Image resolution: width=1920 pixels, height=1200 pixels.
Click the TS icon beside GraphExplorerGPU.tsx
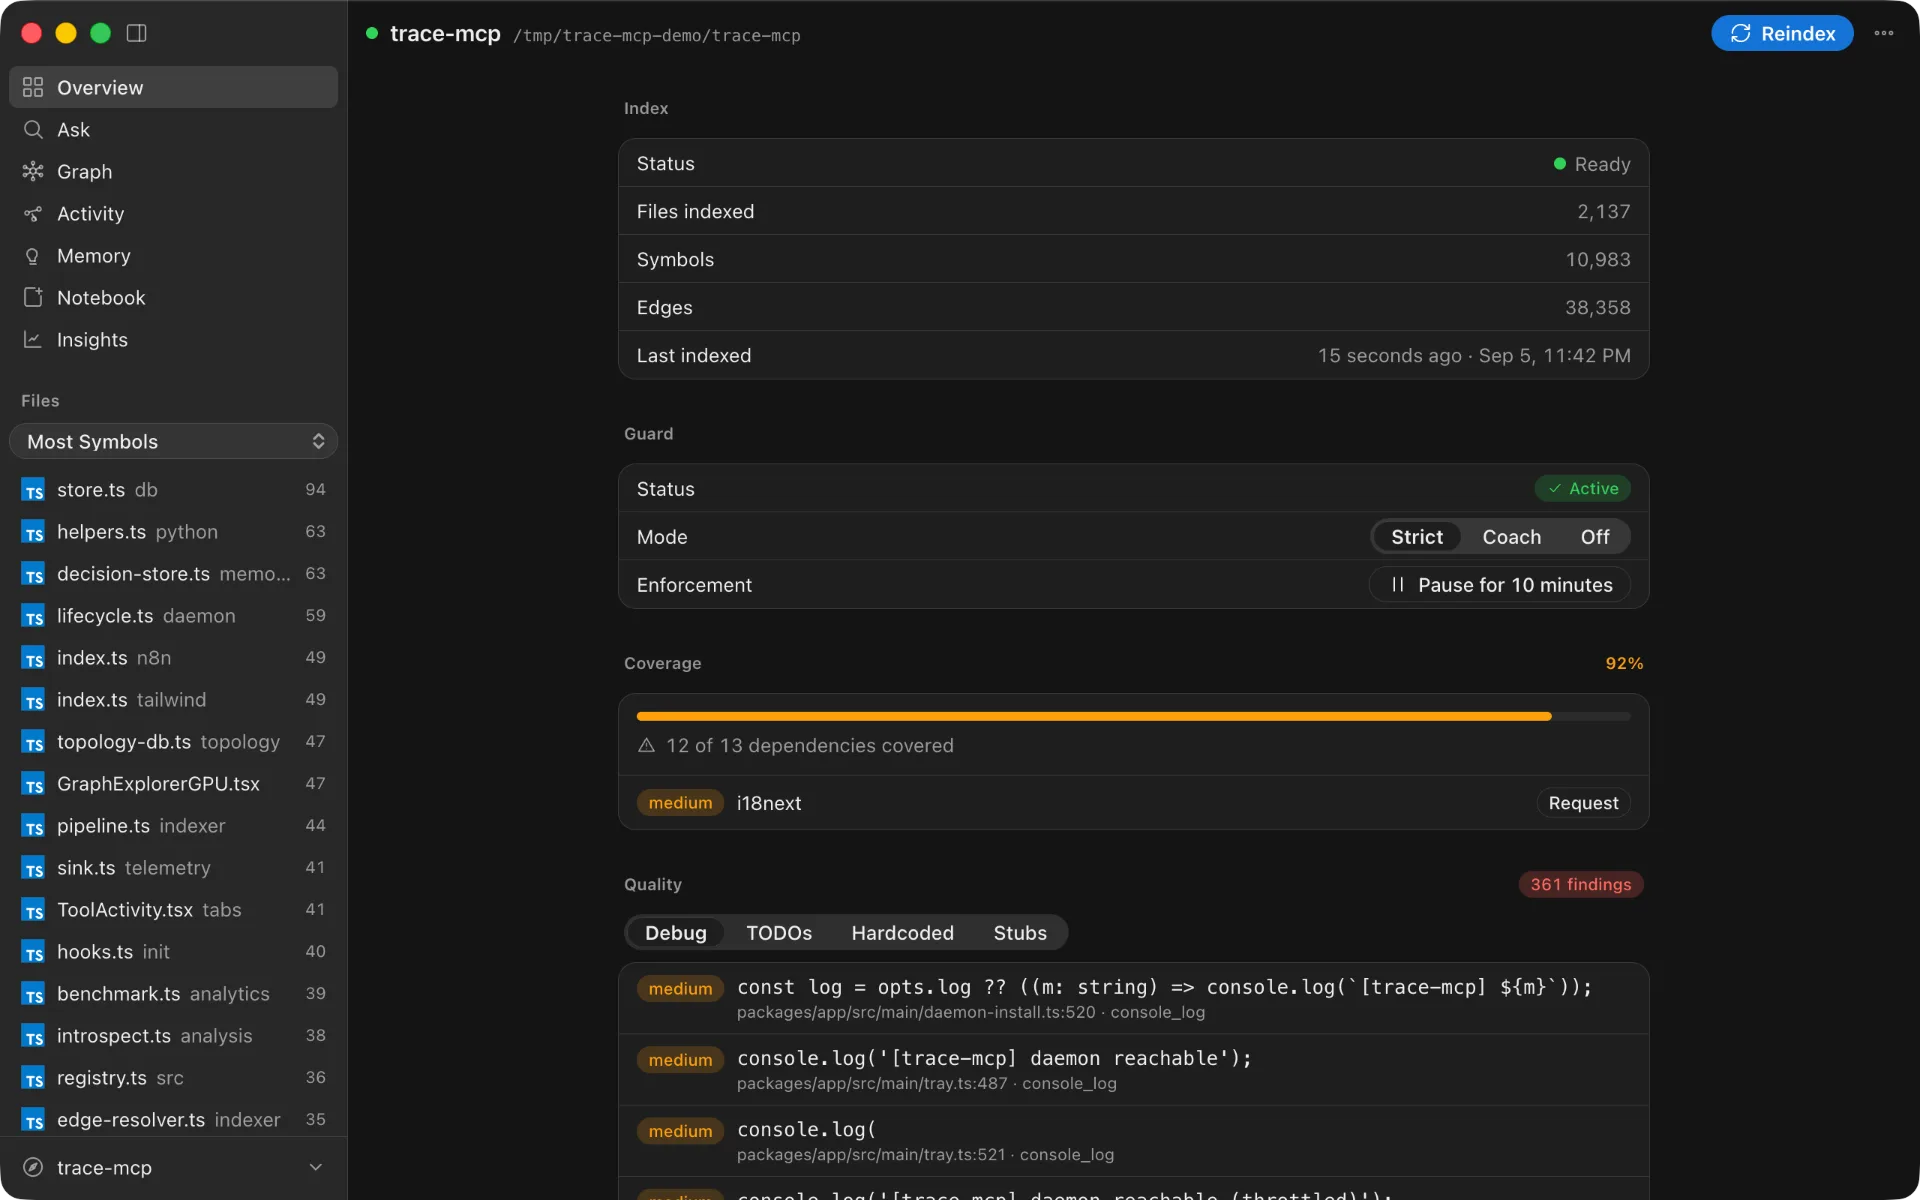(33, 784)
